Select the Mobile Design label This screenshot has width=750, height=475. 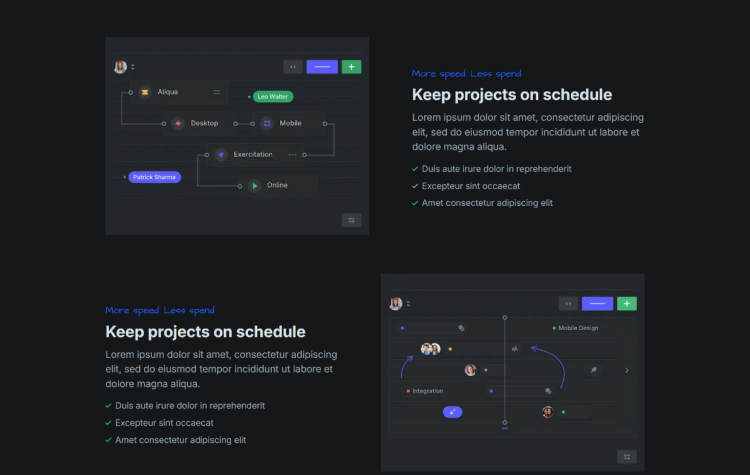coord(577,328)
